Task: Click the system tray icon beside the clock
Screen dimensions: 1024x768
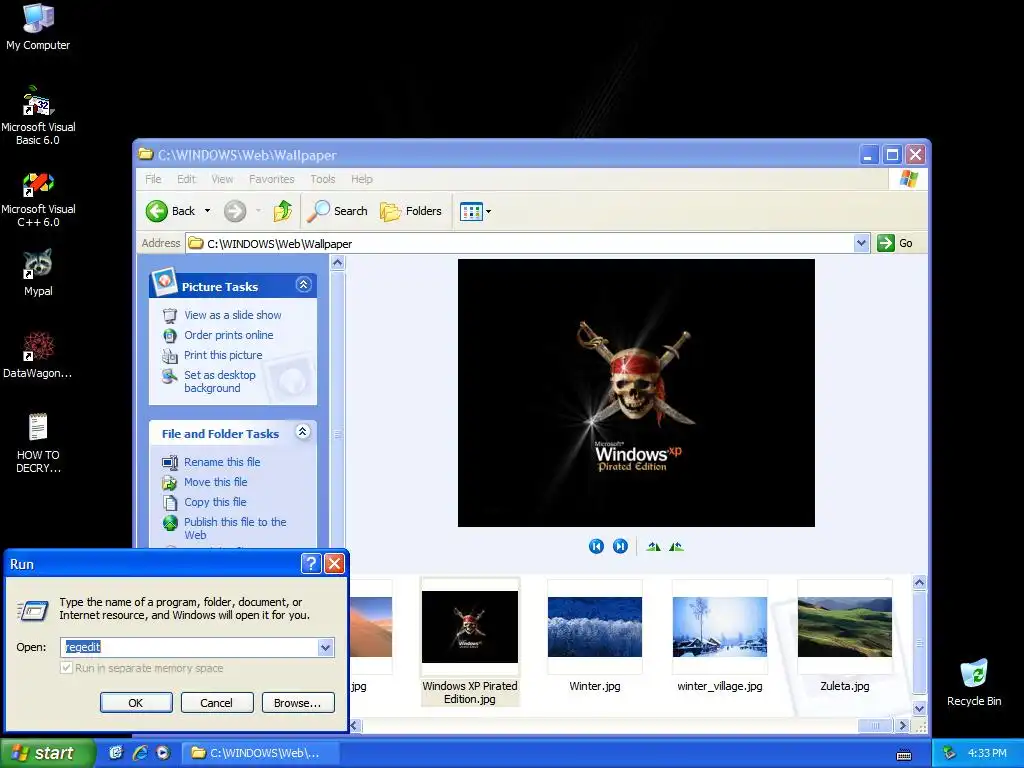Action: 950,753
